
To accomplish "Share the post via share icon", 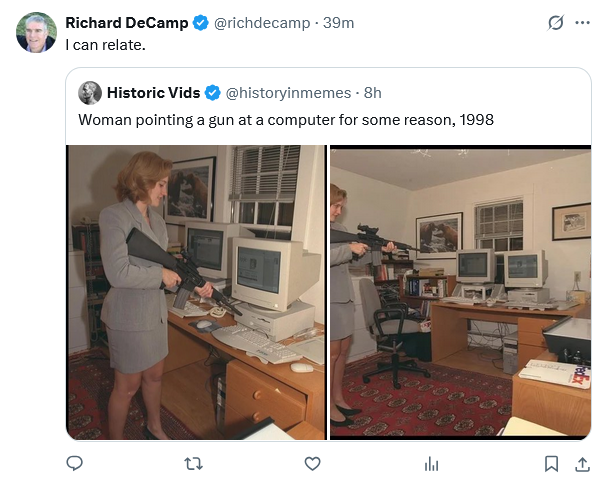I will (582, 463).
